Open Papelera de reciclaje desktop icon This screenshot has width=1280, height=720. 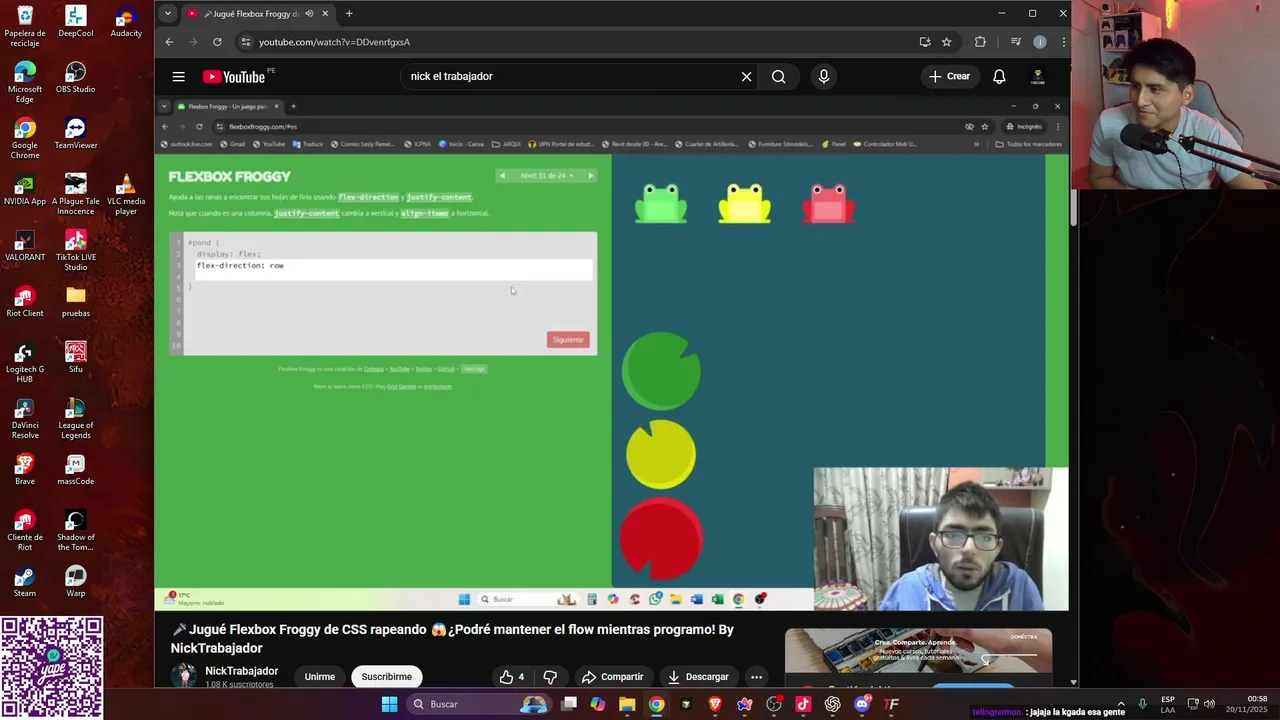pyautogui.click(x=25, y=26)
